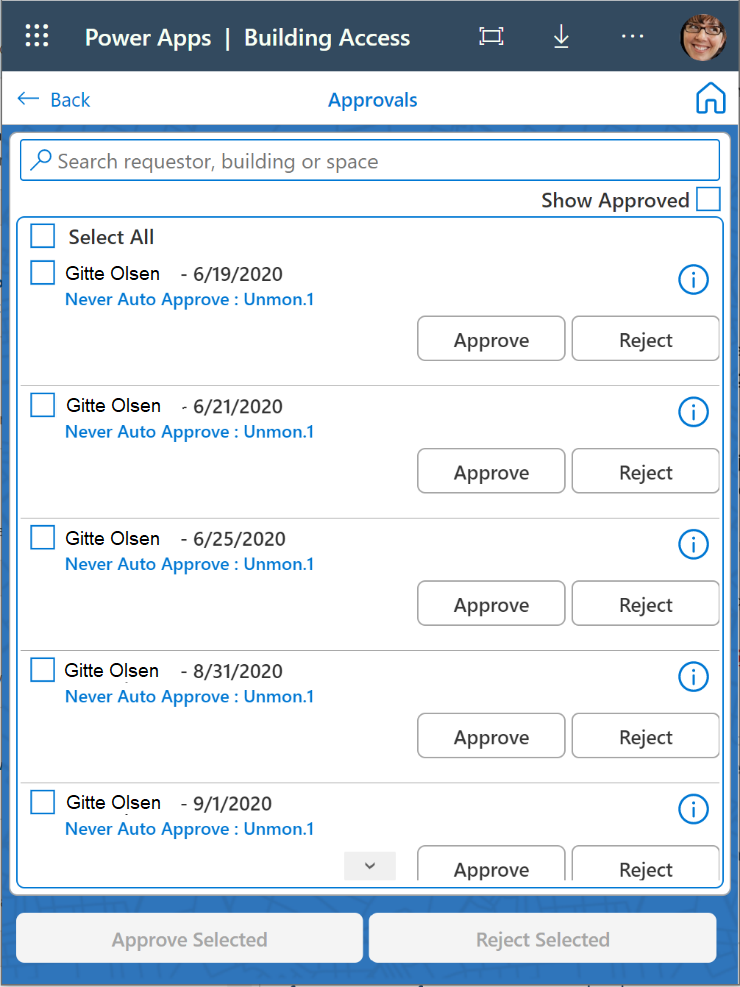Open info for 6/25/2020 request
Image resolution: width=740 pixels, height=987 pixels.
pos(693,544)
